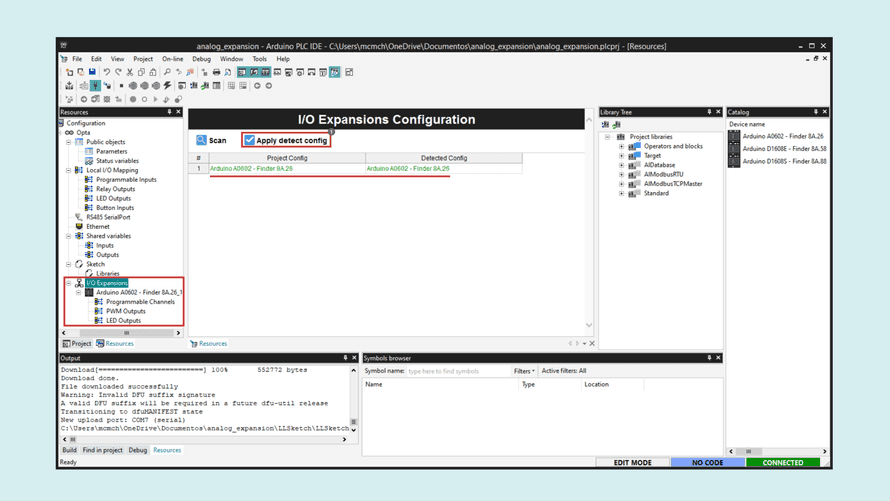Viewport: 890px width, 501px height.
Task: Click the Undo icon in the toolbar
Action: [x=107, y=72]
